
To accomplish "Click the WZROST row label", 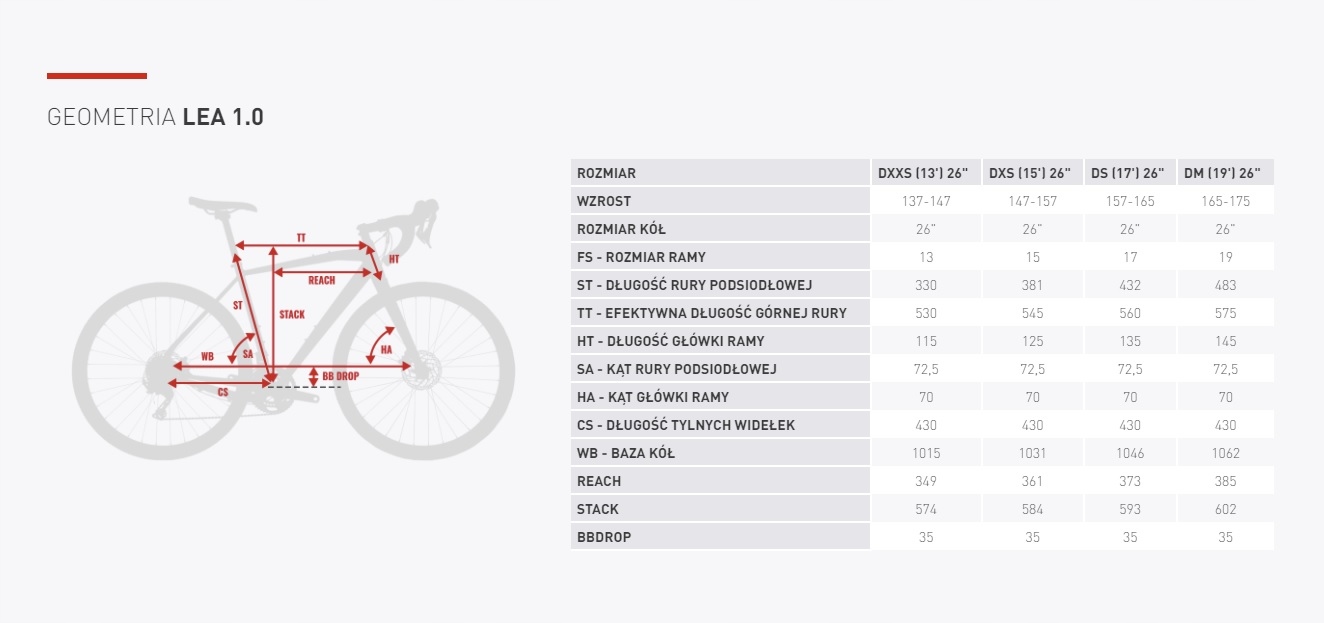I will 604,201.
